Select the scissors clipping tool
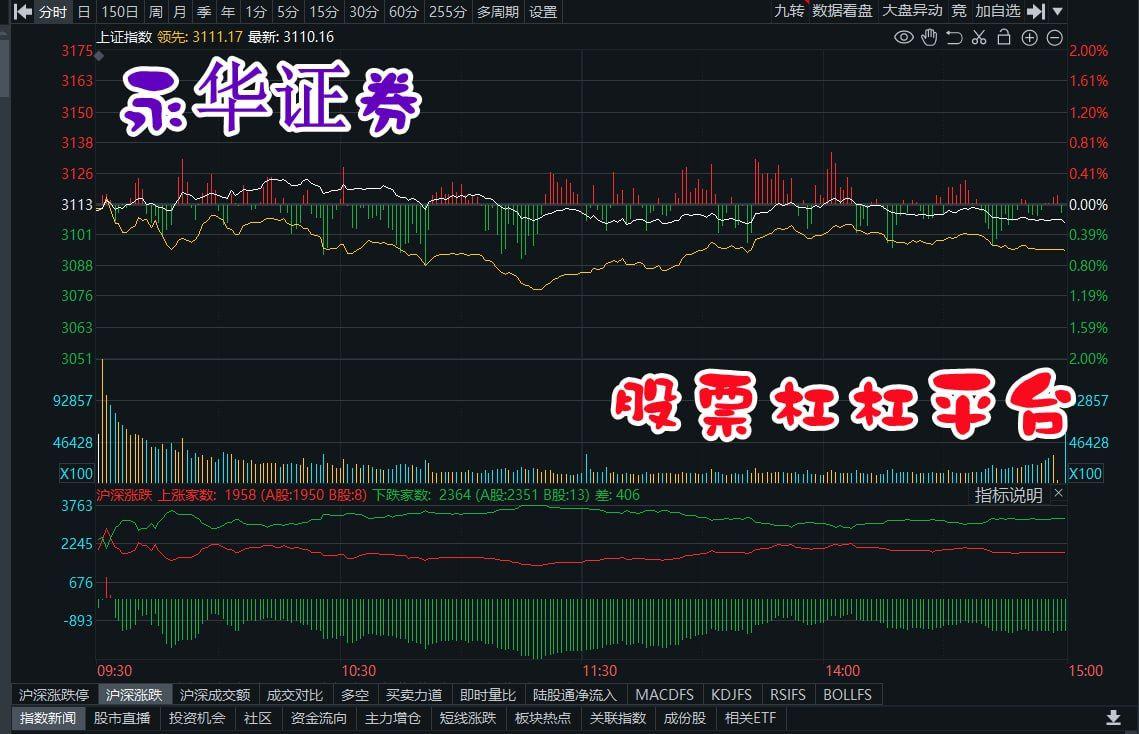Screen dimensions: 1139x734 point(978,37)
